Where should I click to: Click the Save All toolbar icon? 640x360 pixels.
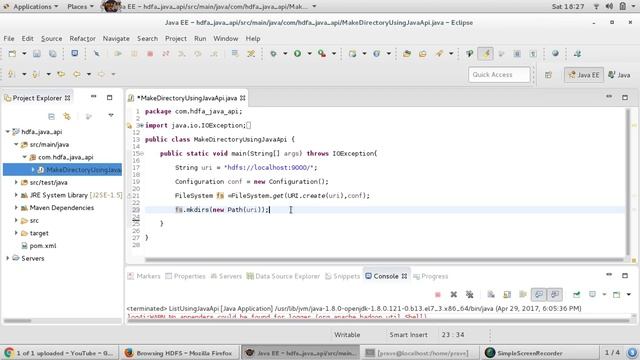[53, 53]
